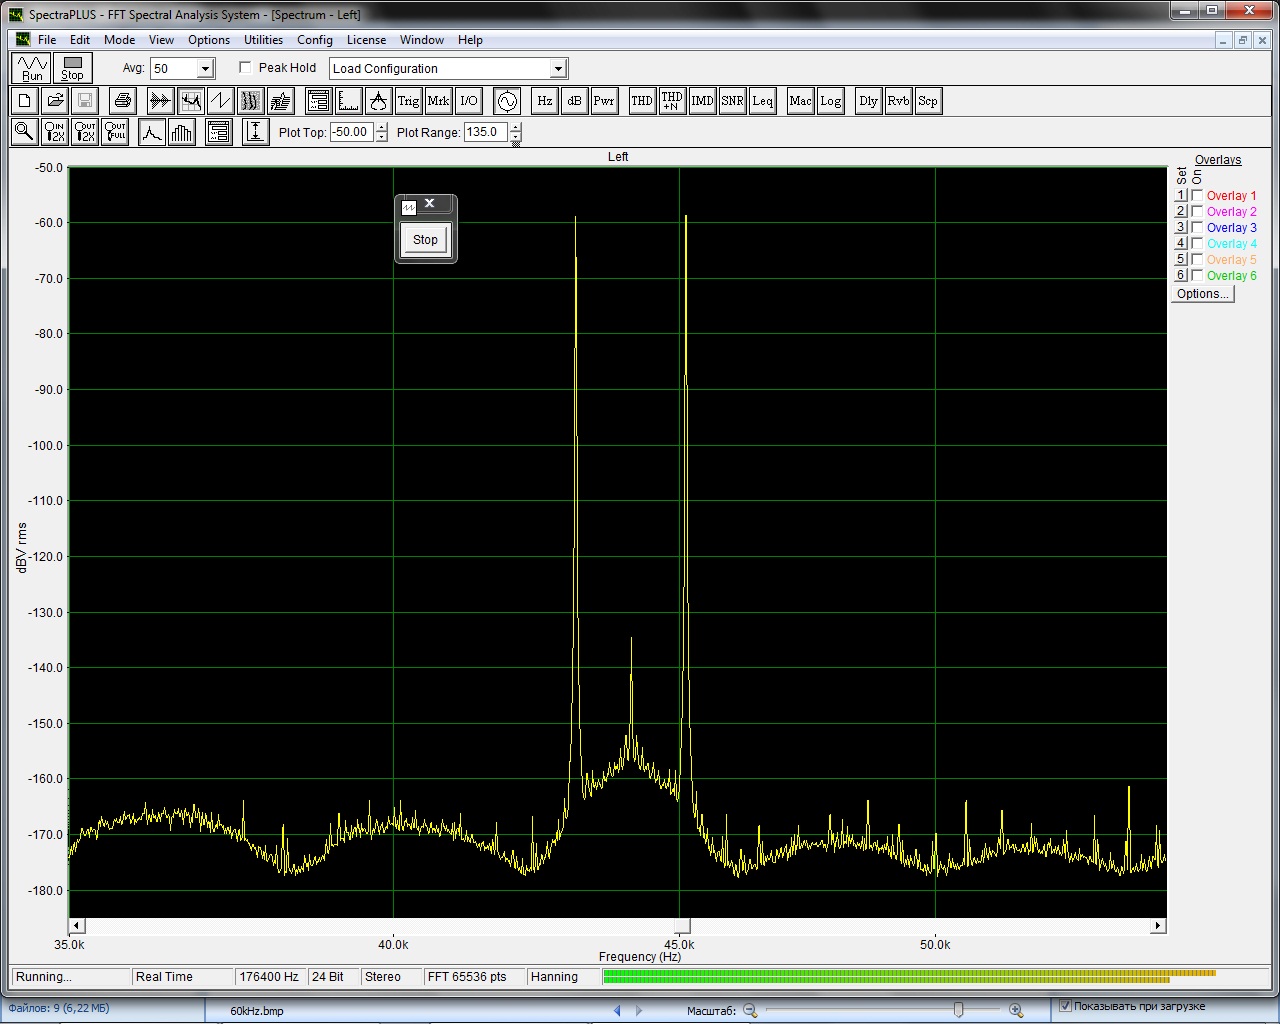
Task: Click the Trig trigger toolbar button
Action: click(408, 101)
